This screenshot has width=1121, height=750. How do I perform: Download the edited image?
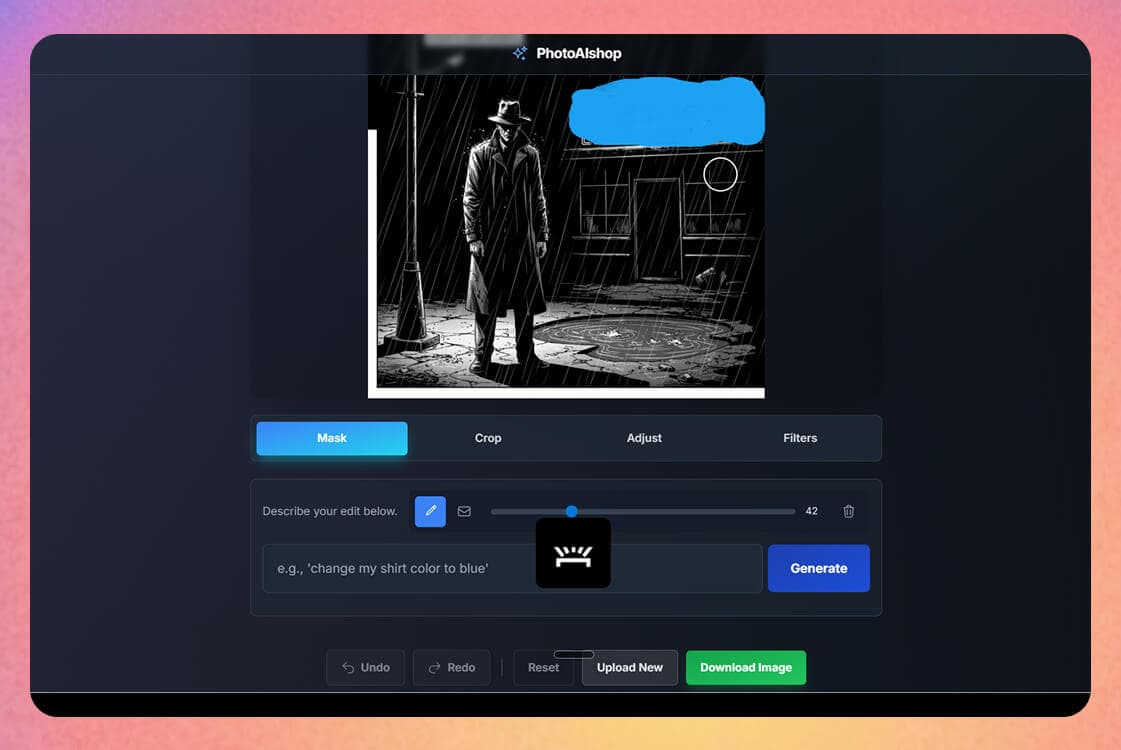pyautogui.click(x=746, y=667)
